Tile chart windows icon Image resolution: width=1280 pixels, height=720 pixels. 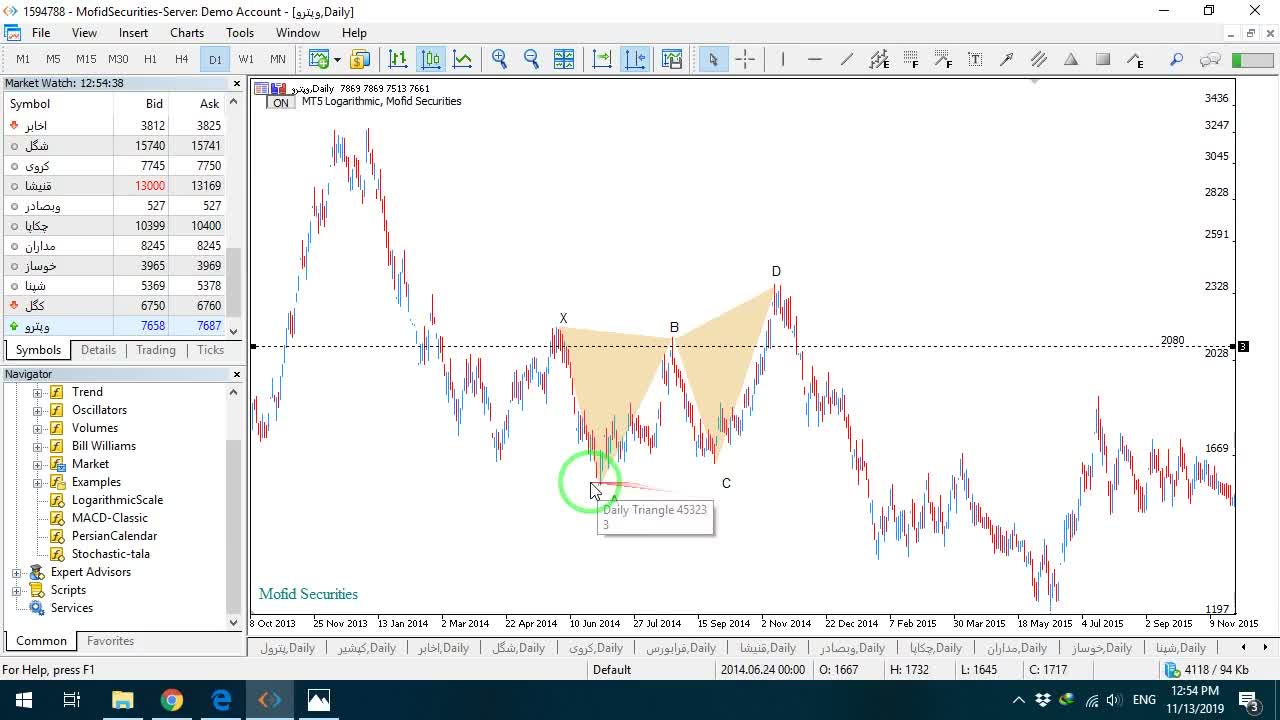[x=564, y=59]
